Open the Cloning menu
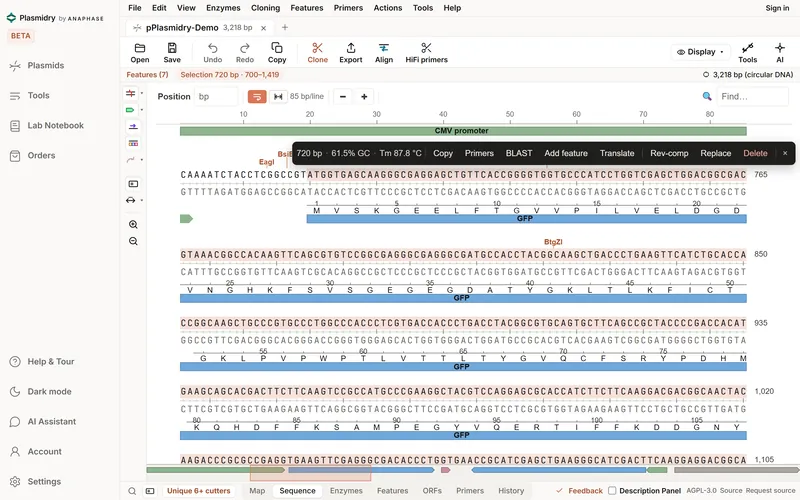The height and width of the screenshot is (500, 800). [x=265, y=8]
